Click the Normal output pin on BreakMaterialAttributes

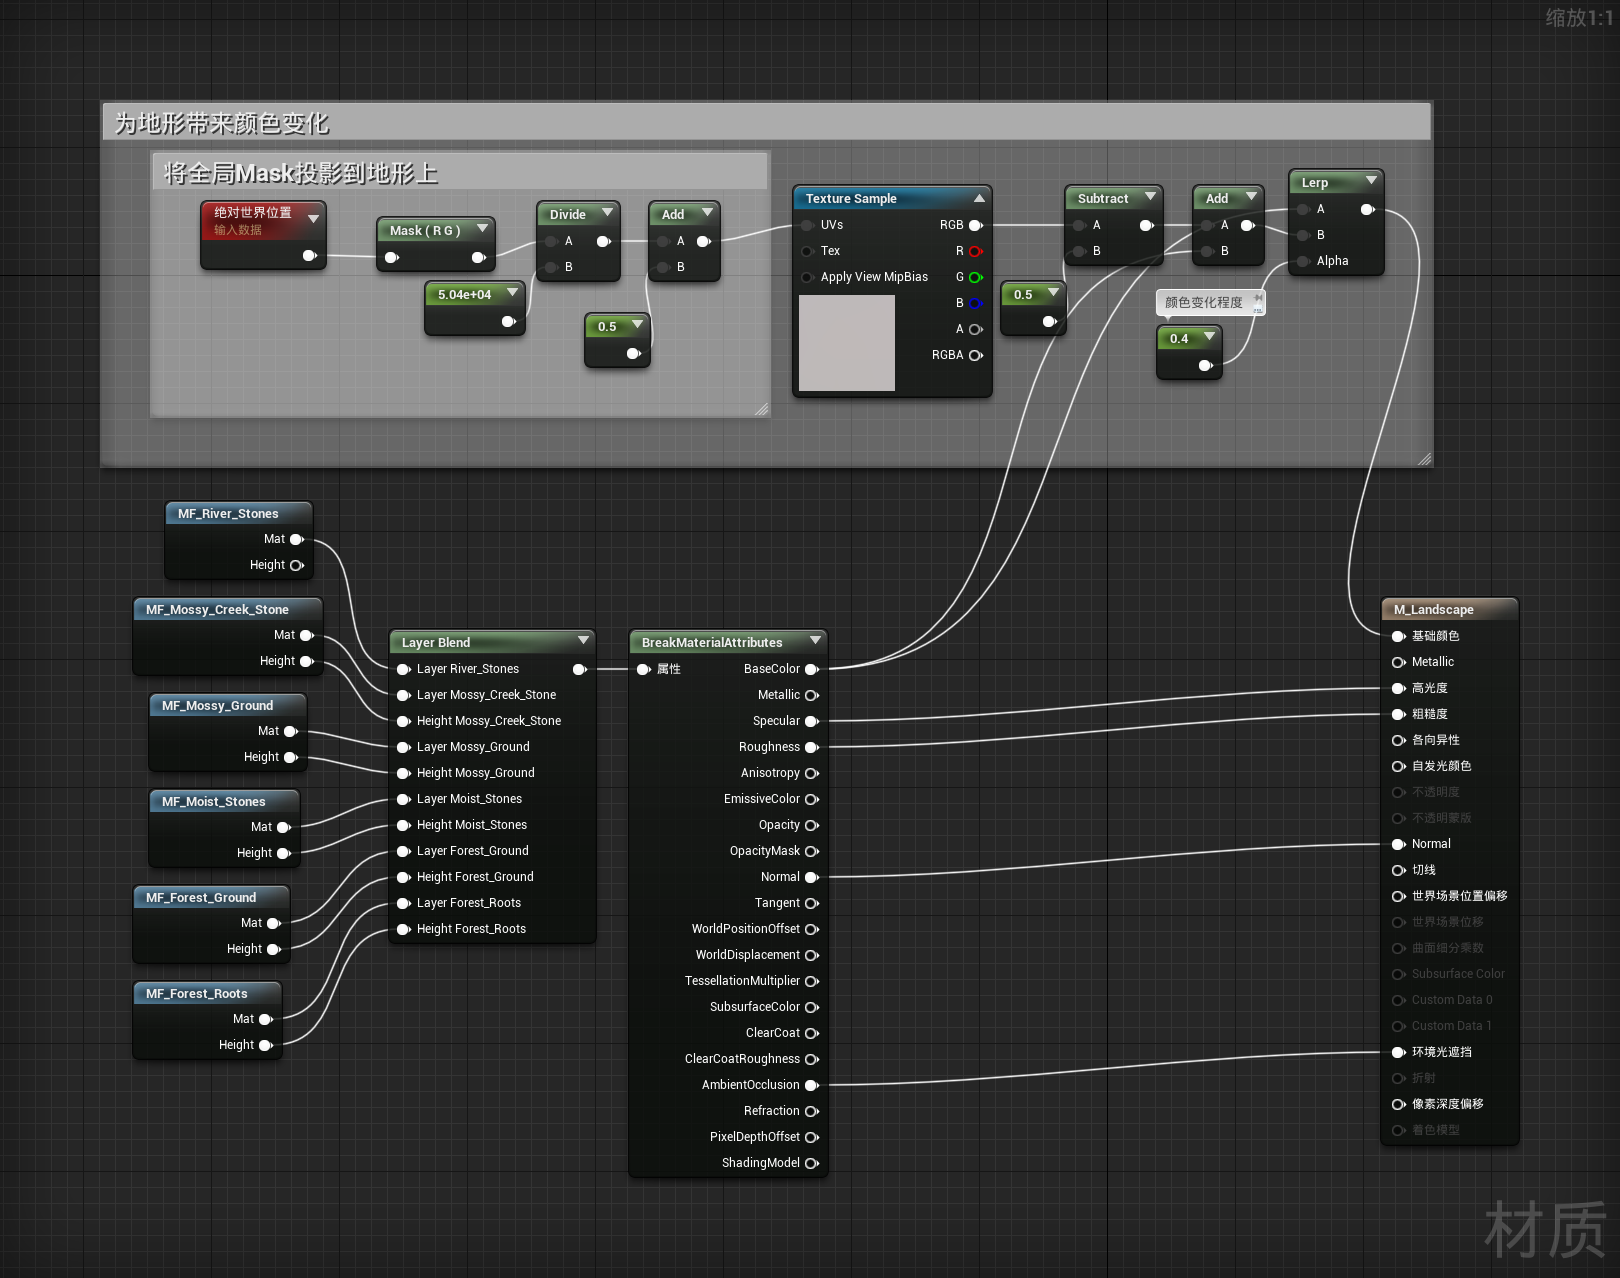(x=811, y=877)
